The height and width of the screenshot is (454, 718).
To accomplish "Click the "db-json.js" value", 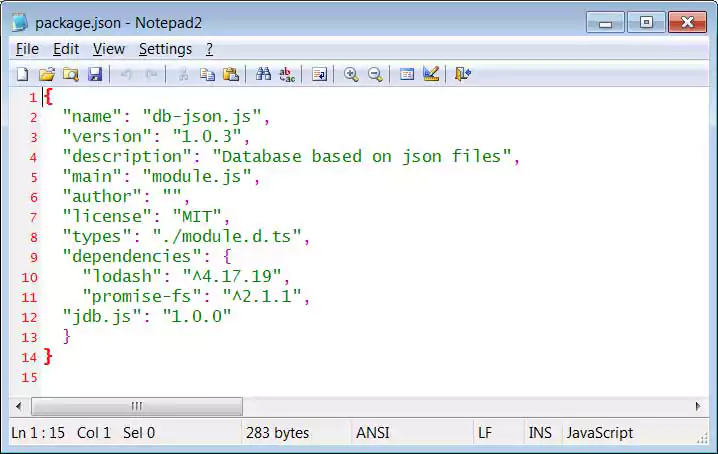I will click(x=202, y=116).
